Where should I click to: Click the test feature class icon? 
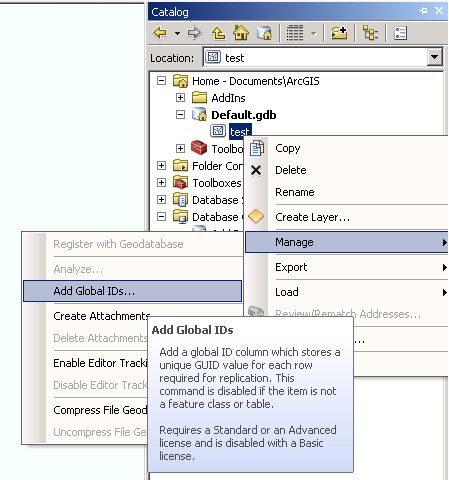pos(218,131)
